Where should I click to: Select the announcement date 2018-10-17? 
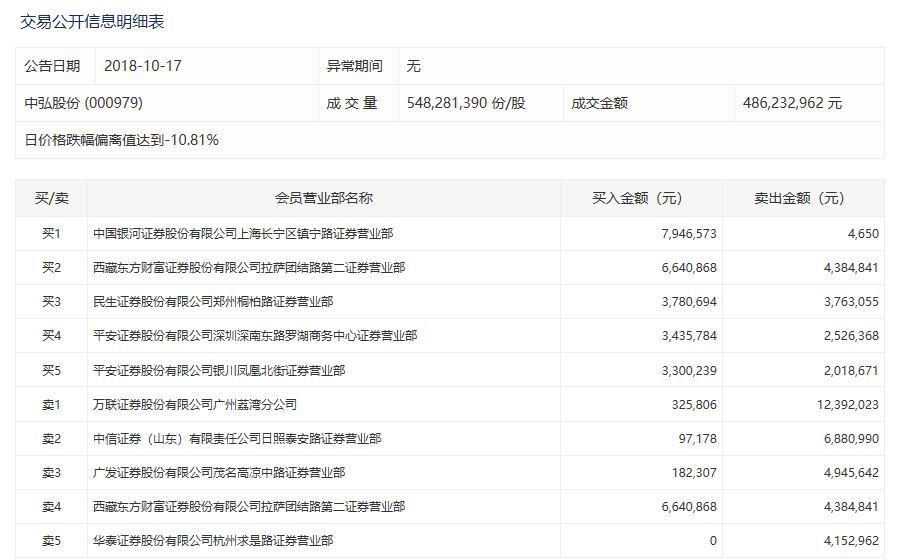[143, 66]
